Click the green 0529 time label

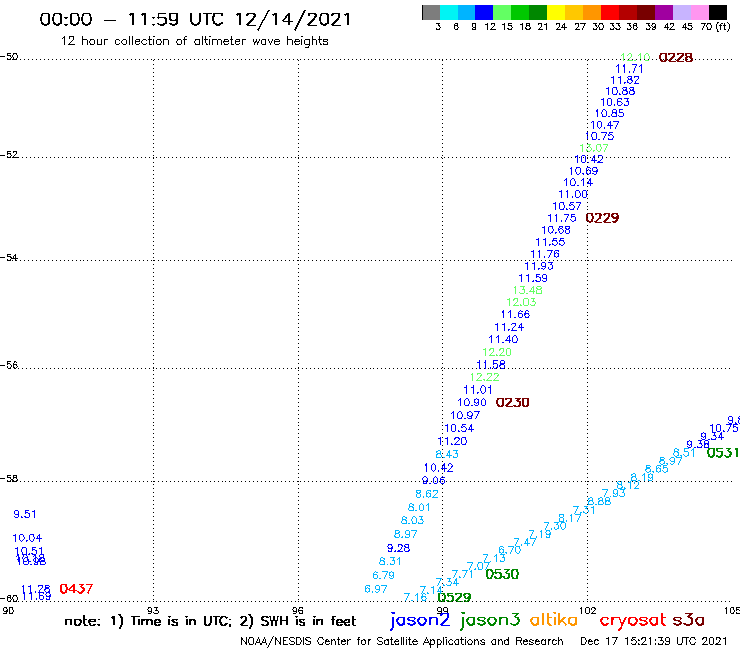[x=454, y=598]
